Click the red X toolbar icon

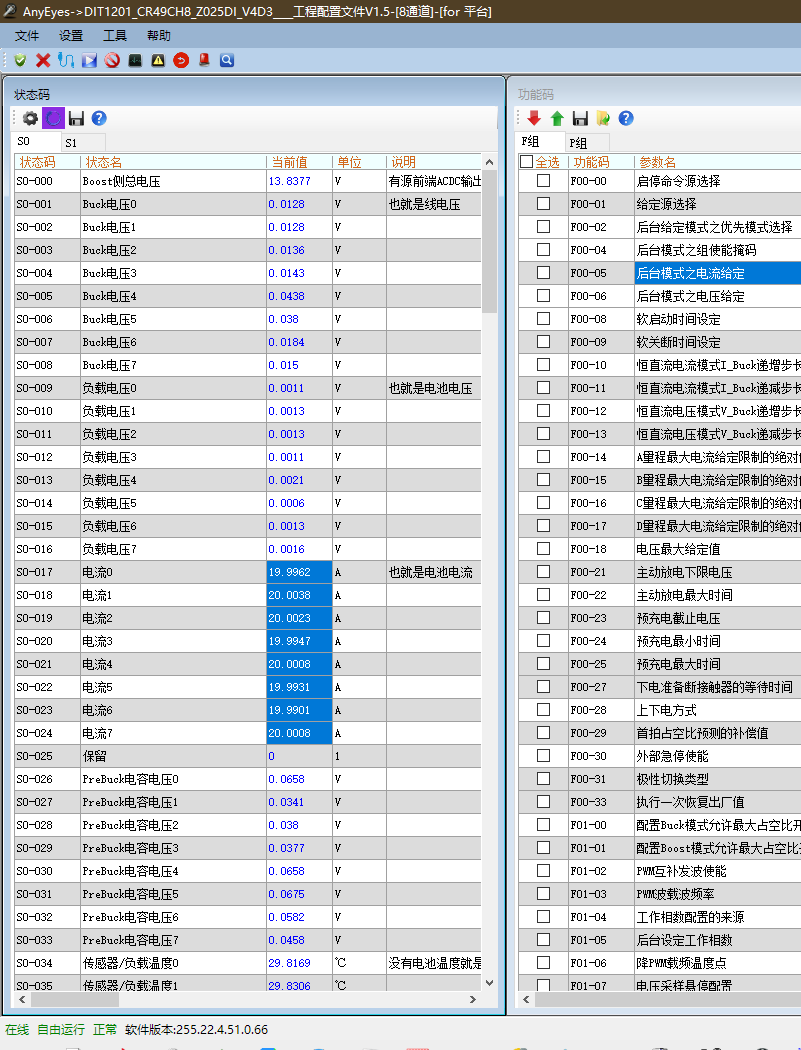[43, 60]
